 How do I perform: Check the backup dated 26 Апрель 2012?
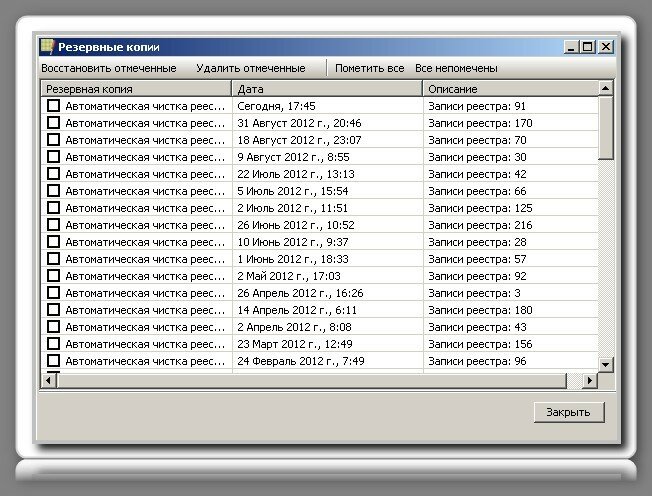(x=53, y=293)
